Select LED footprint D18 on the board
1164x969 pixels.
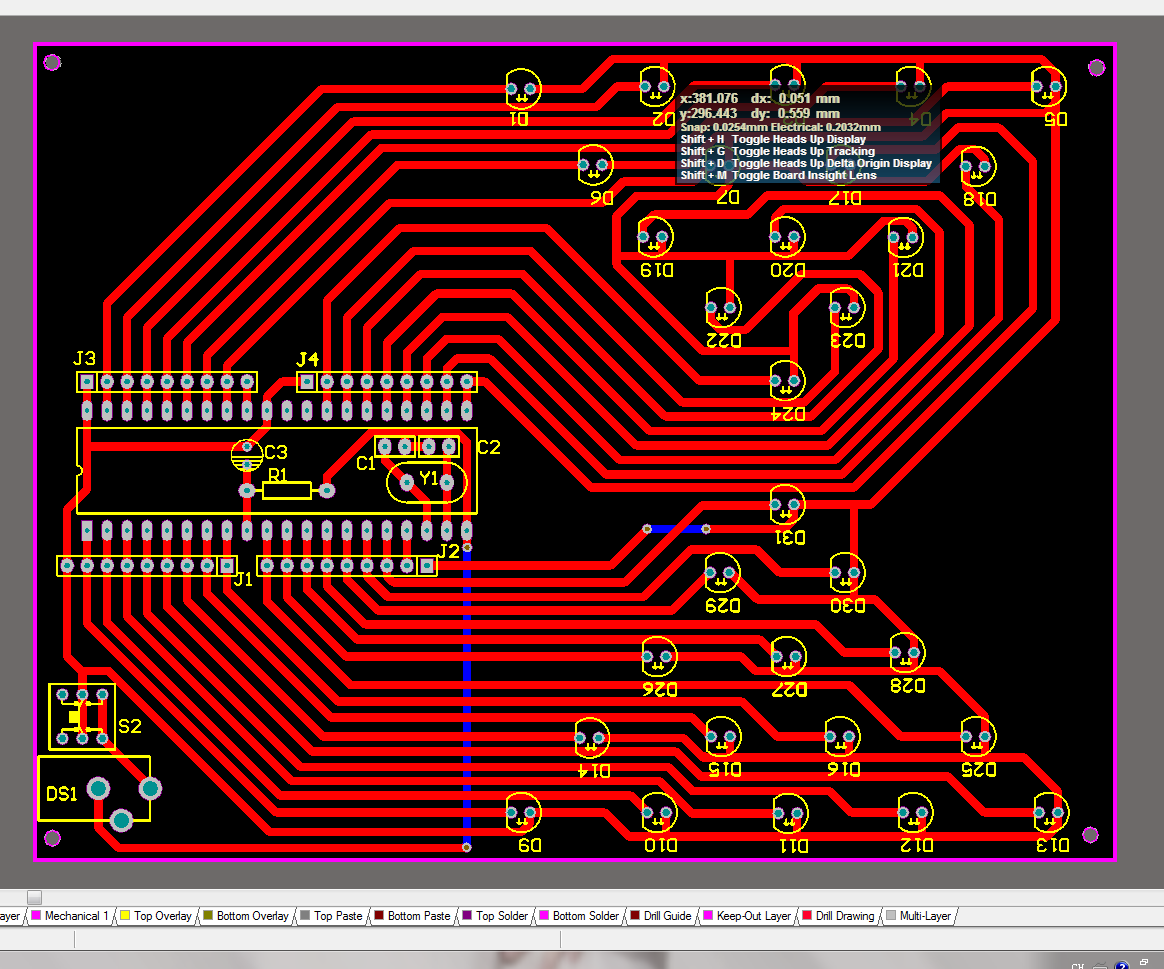coord(978,167)
